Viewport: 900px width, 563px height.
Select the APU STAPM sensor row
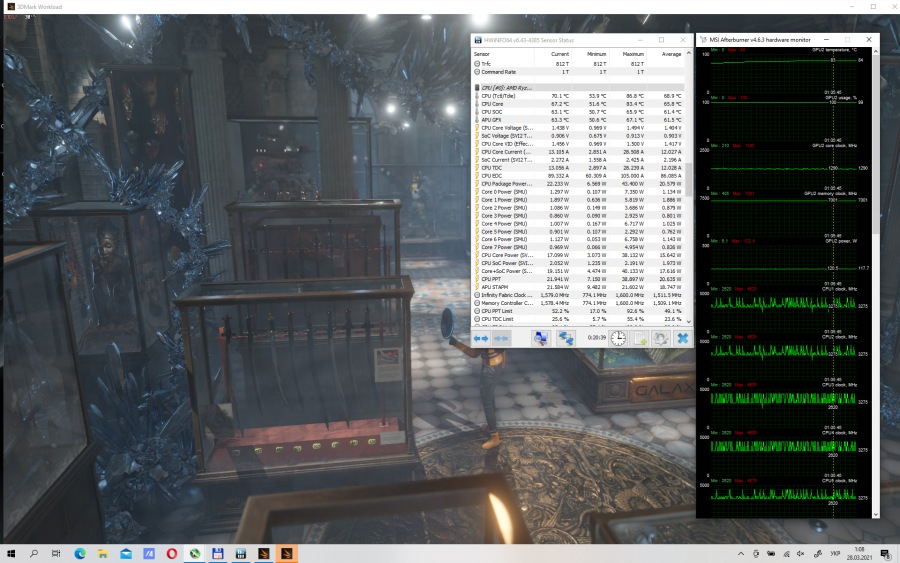tap(578, 287)
